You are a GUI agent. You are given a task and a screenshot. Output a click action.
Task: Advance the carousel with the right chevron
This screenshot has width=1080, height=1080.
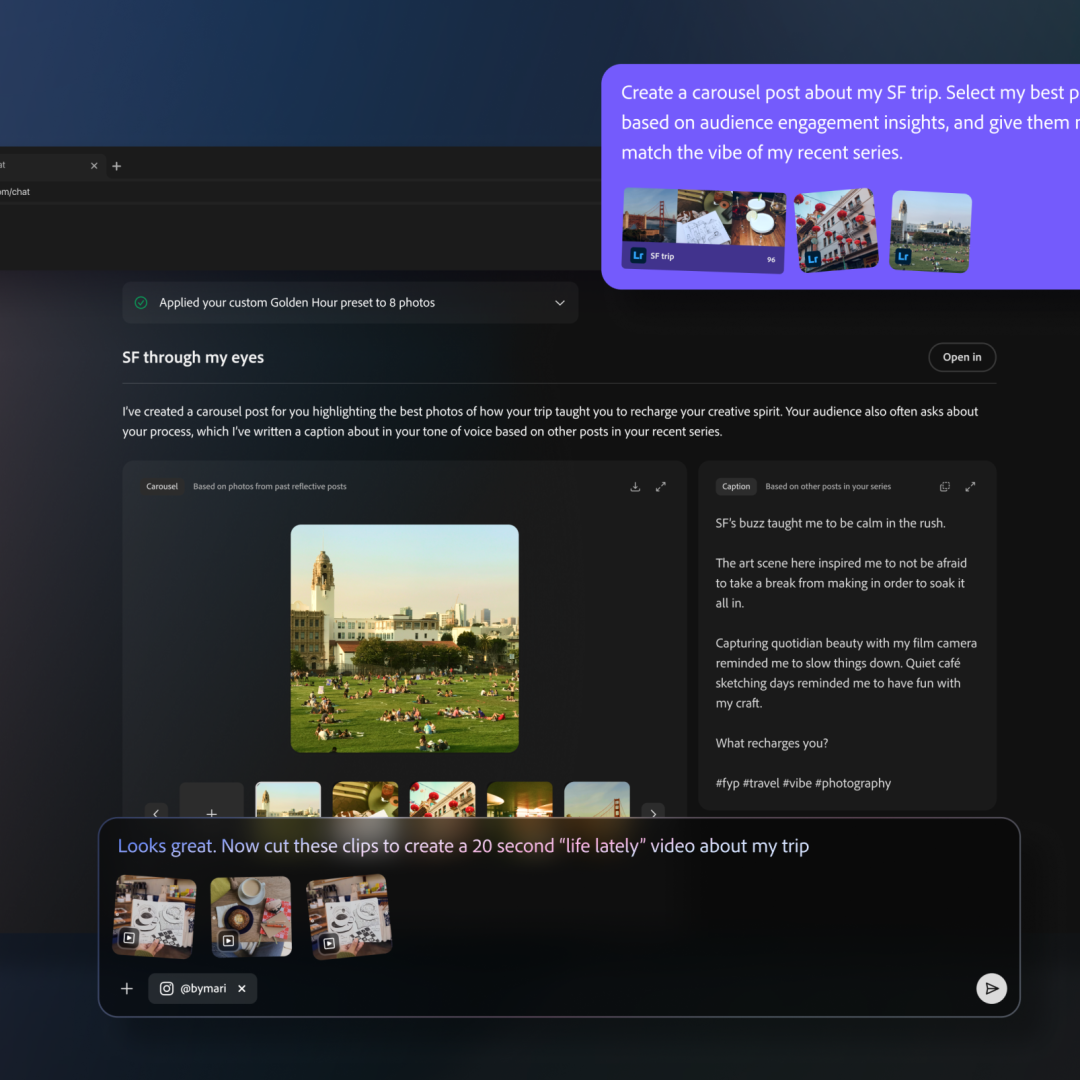[x=653, y=814]
